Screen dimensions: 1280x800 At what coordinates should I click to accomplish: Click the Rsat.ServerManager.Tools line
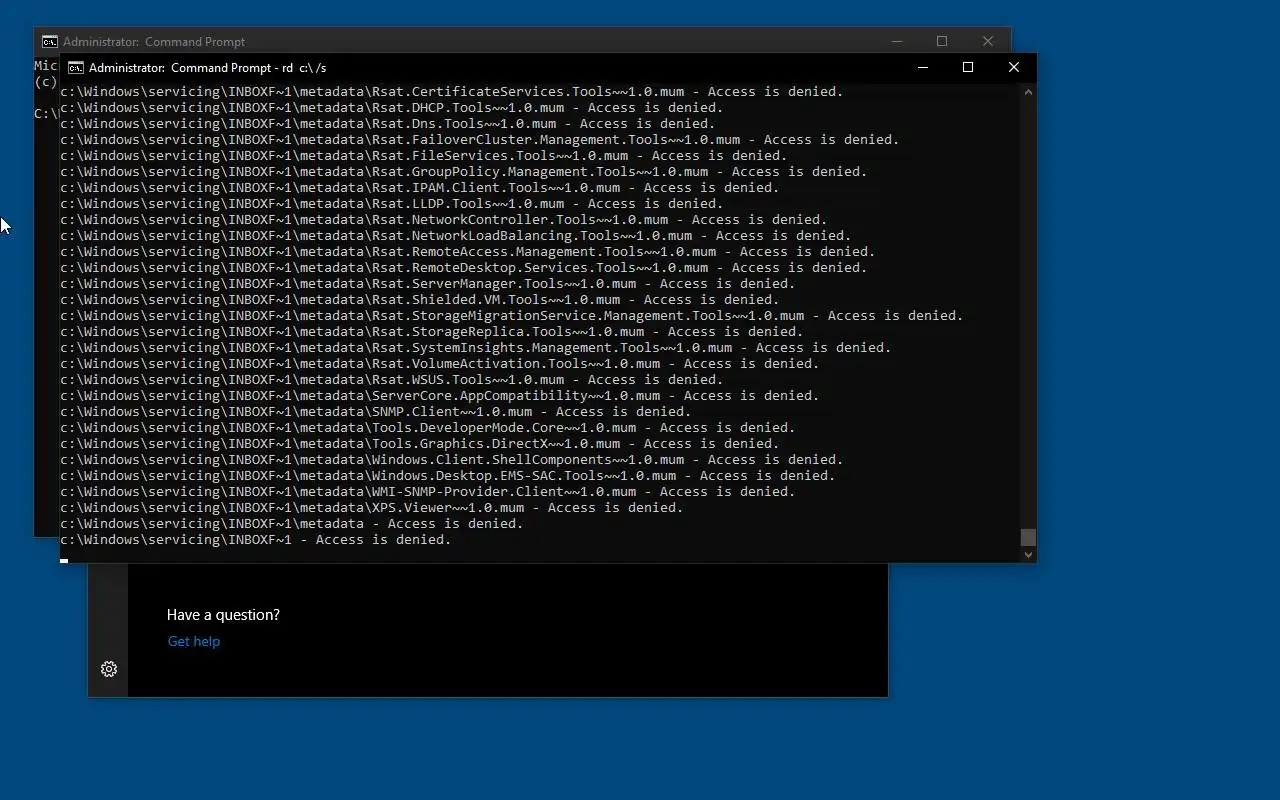(428, 284)
